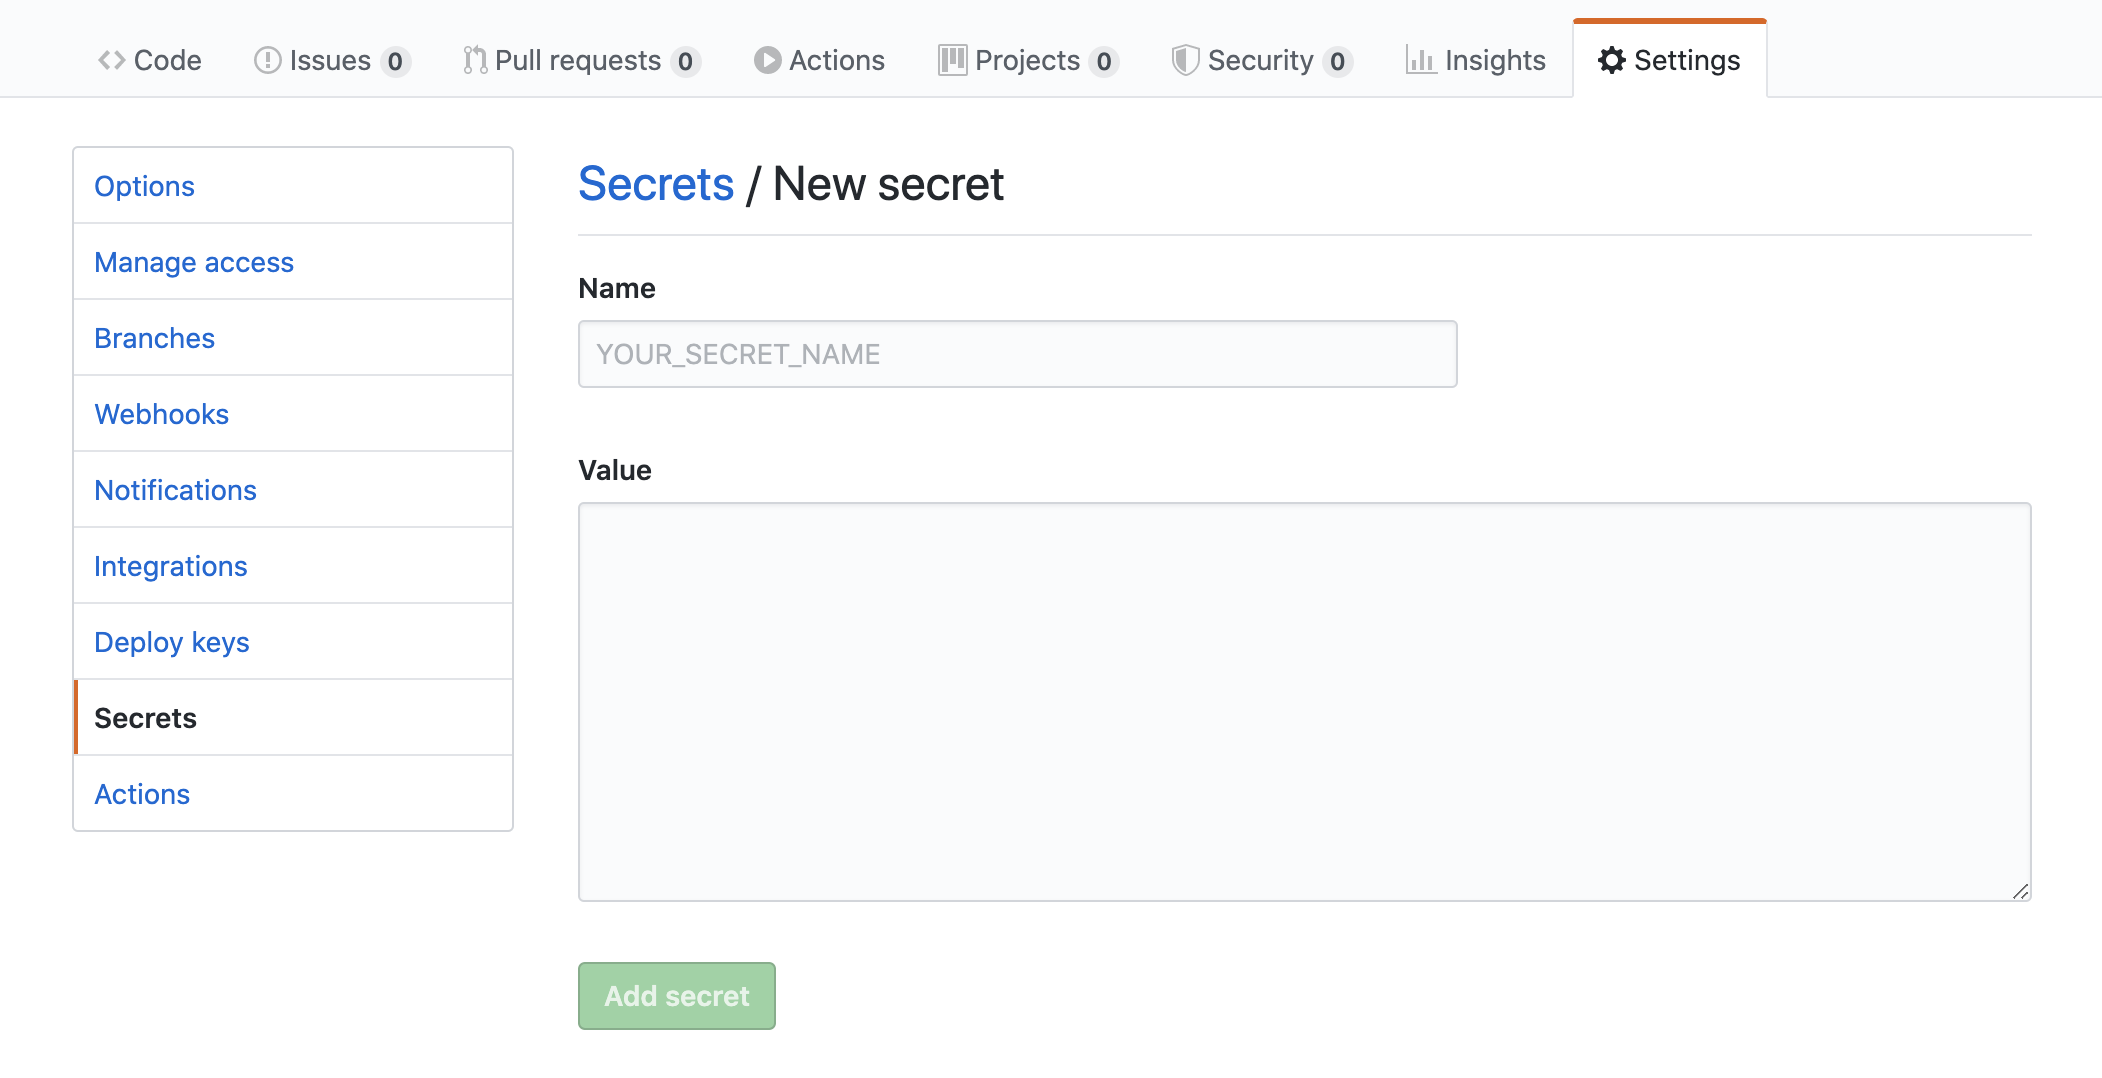Click the secret Name input field
This screenshot has width=2102, height=1078.
click(1016, 354)
